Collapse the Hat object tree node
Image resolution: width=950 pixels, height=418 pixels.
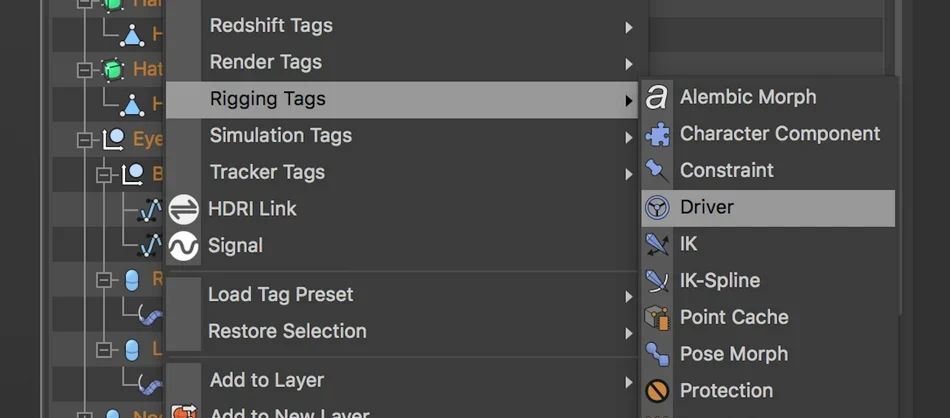tap(85, 70)
